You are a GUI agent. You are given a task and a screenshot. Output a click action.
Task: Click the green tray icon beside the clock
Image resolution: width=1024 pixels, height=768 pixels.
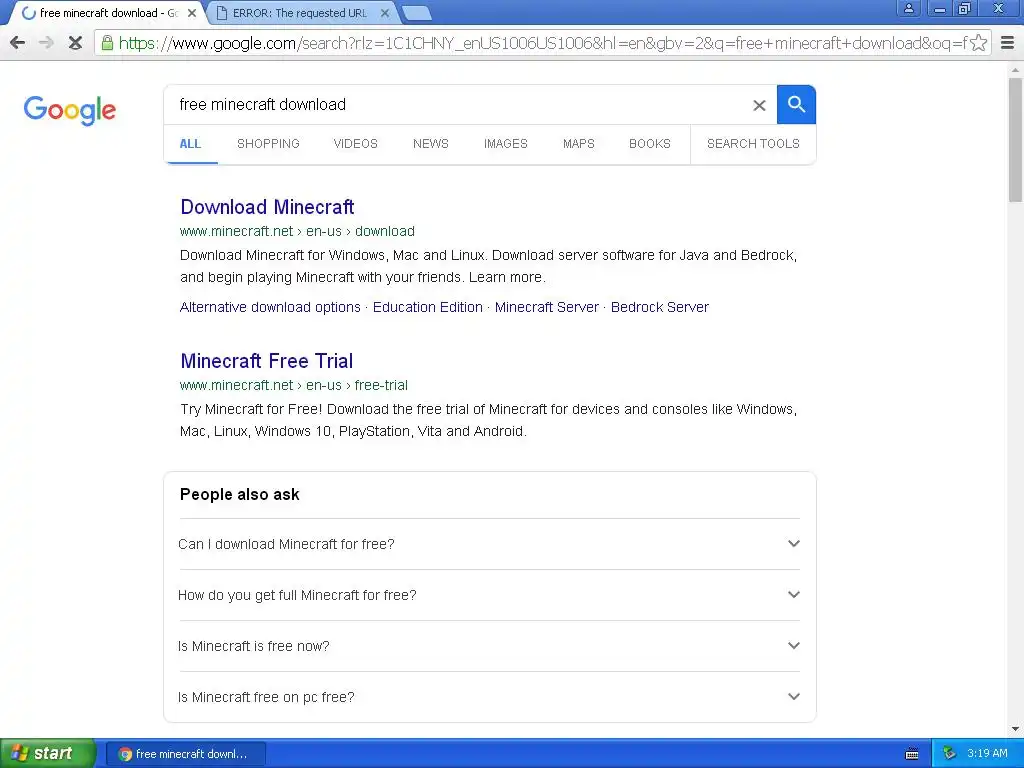click(x=949, y=753)
